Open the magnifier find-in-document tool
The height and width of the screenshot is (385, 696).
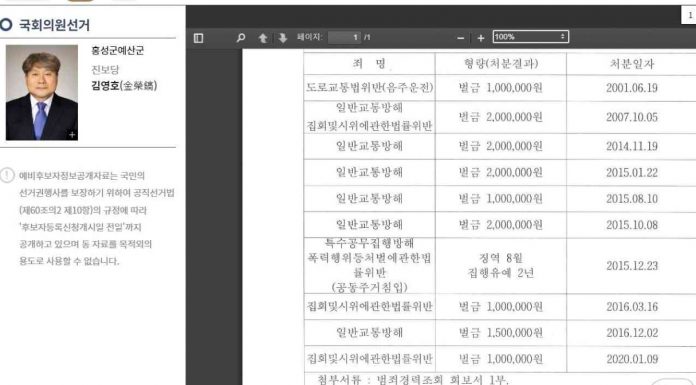241,38
